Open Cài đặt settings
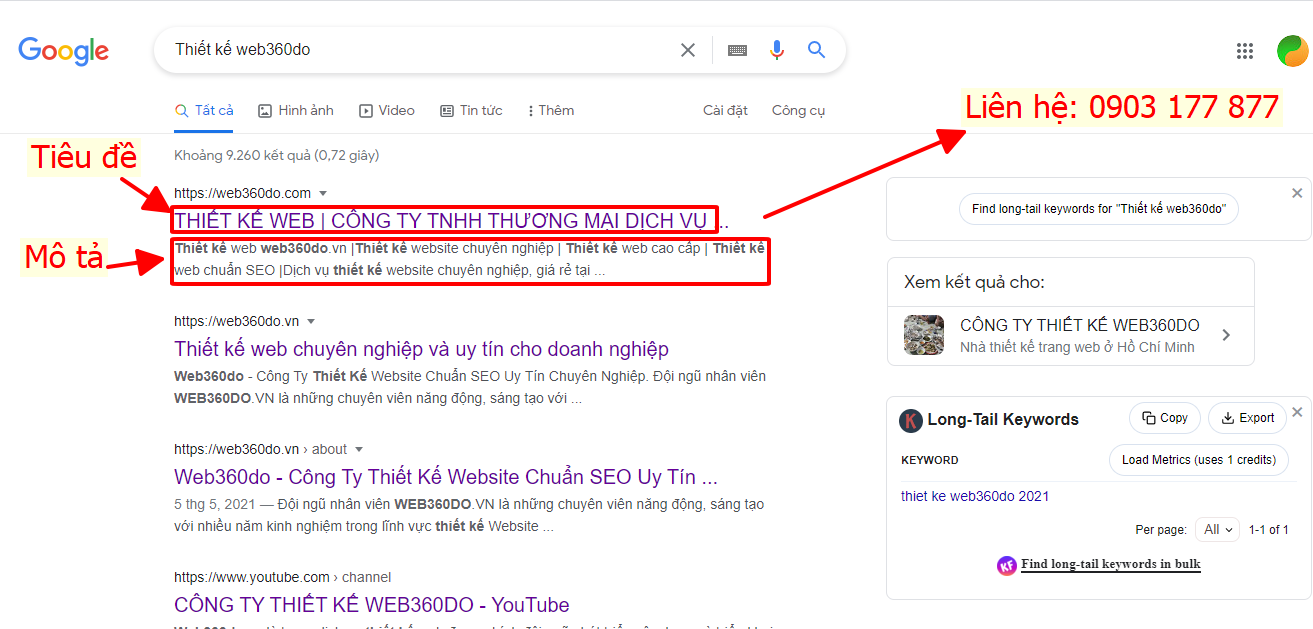Screen dimensions: 1313x629 point(725,110)
